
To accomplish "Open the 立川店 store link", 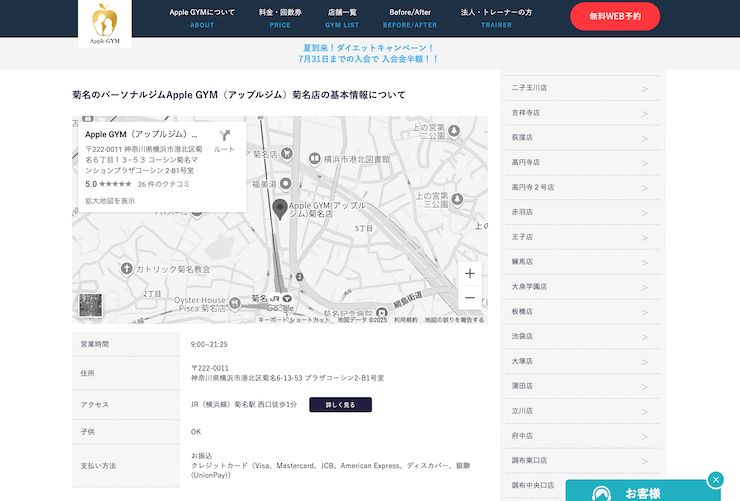I will tap(583, 411).
